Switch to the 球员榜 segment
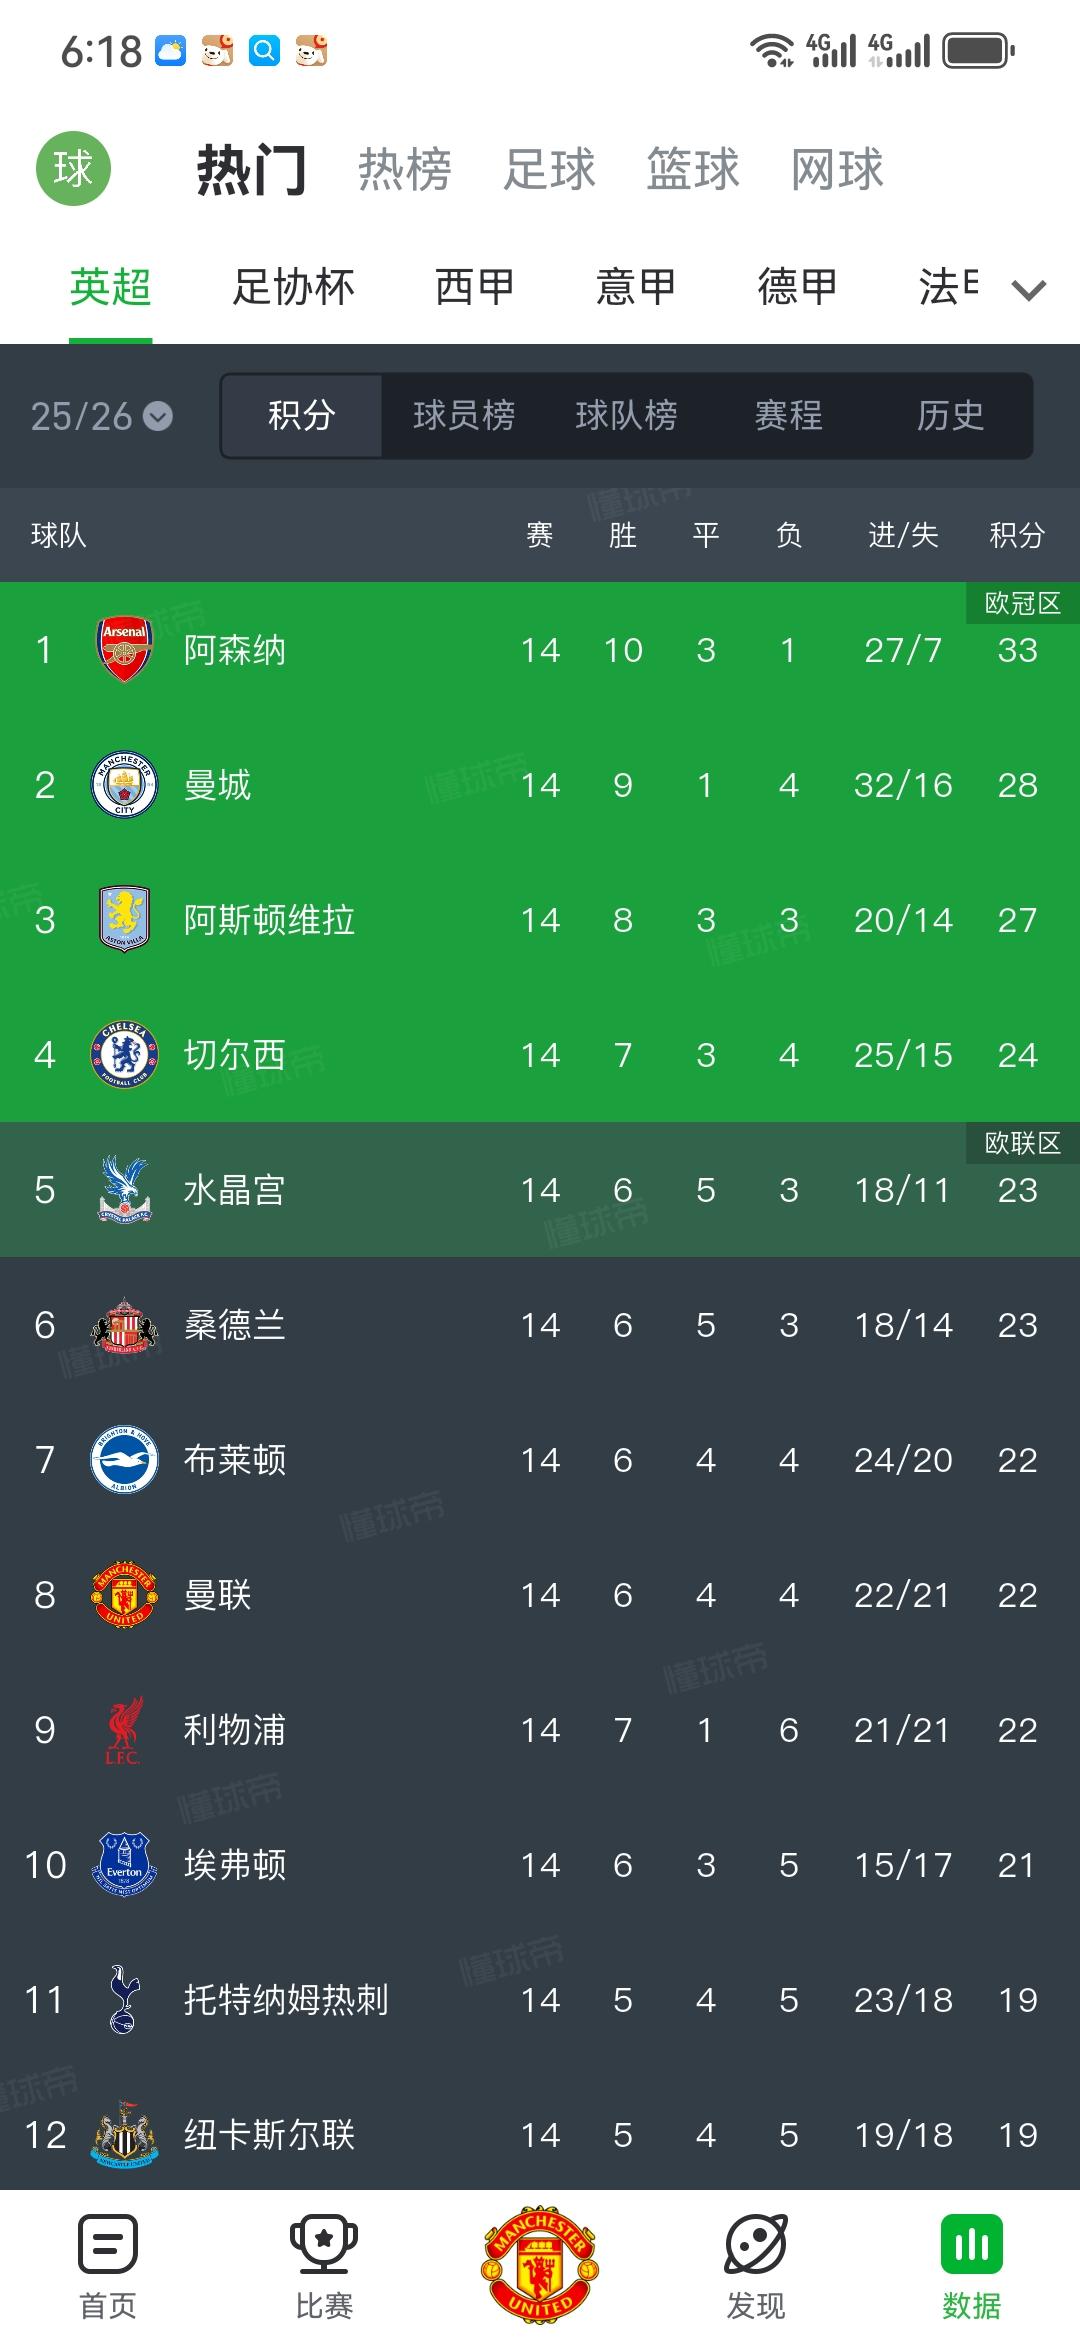 (x=464, y=416)
